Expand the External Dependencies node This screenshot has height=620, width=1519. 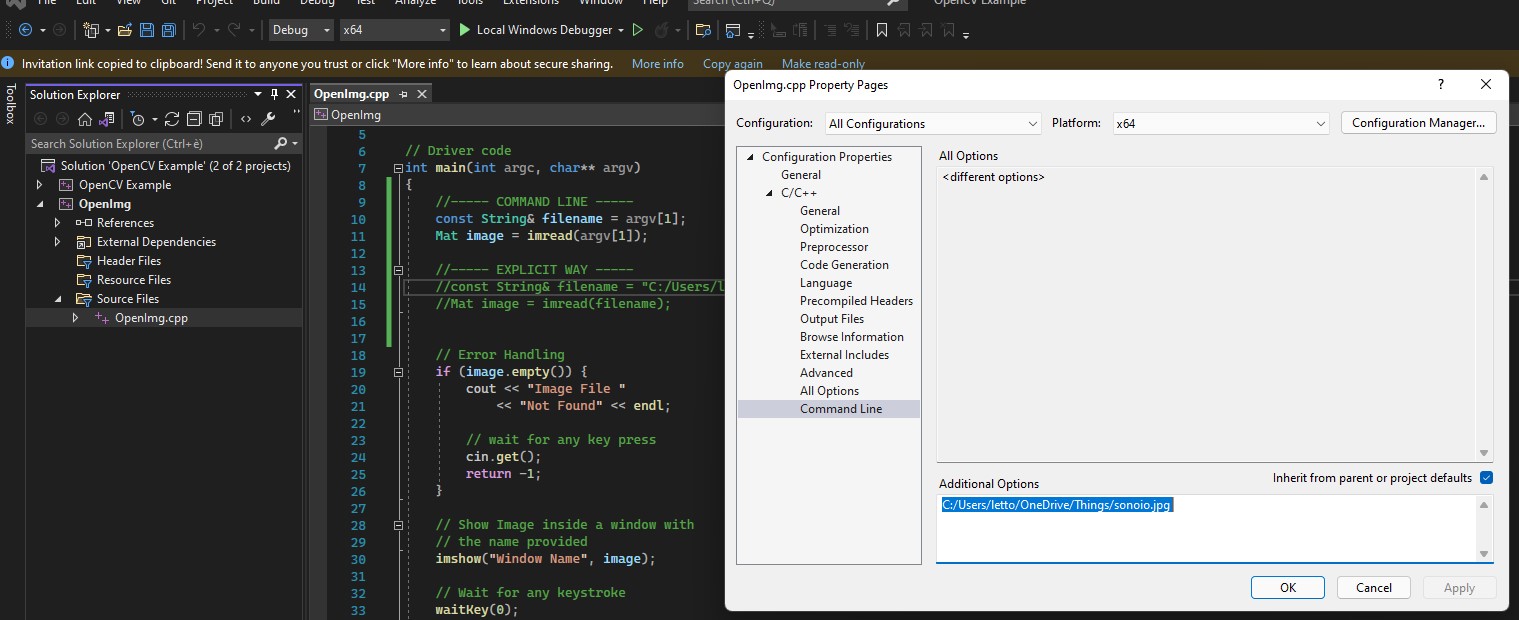point(58,242)
